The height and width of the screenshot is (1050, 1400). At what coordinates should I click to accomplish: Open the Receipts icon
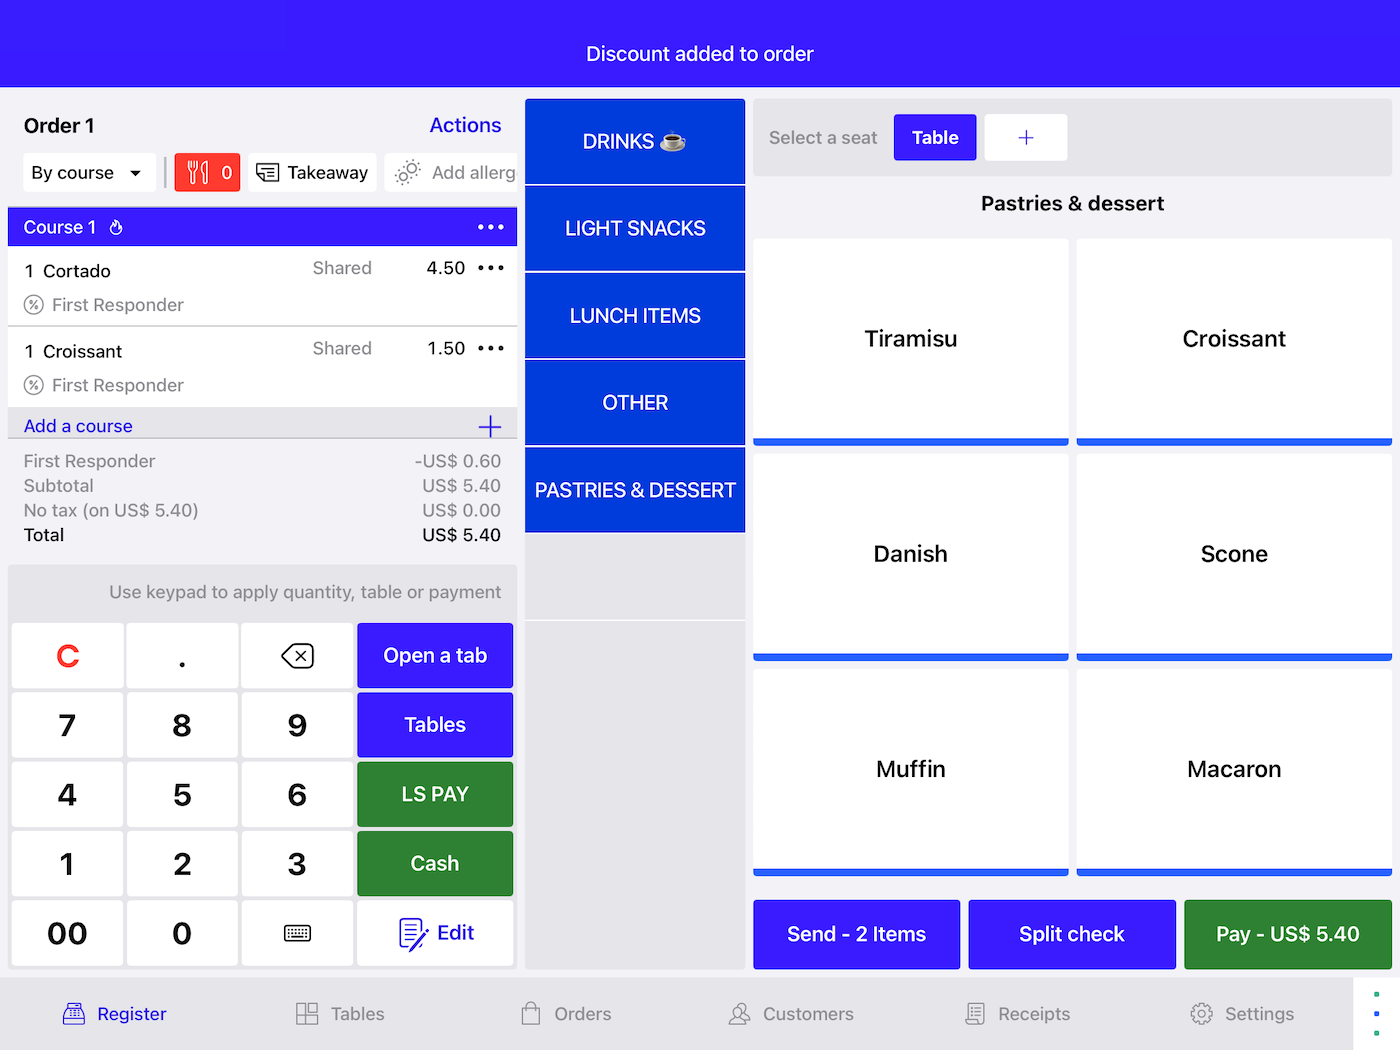coord(974,1013)
